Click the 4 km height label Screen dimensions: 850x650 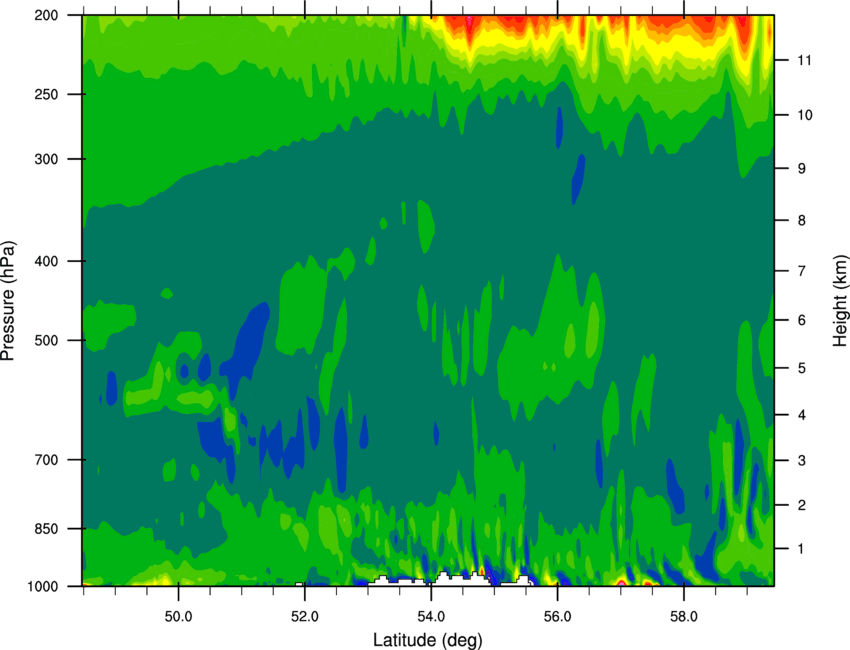pos(801,415)
